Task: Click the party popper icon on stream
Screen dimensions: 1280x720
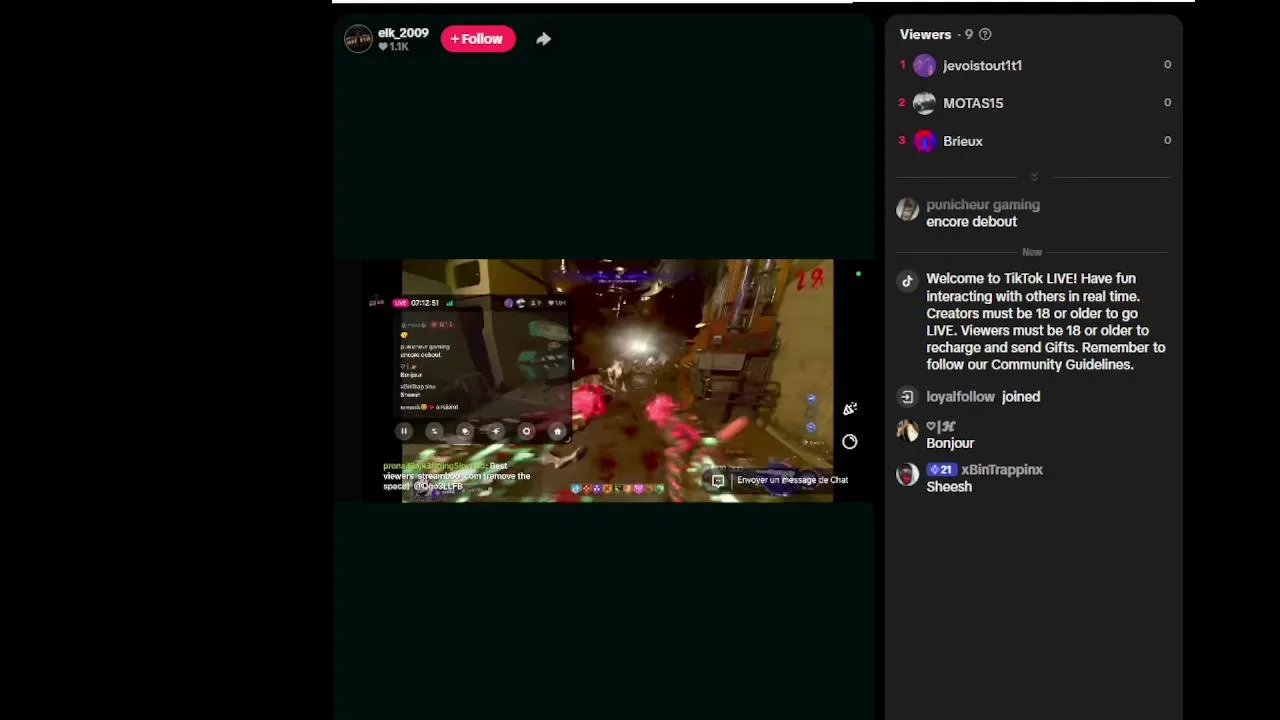Action: pyautogui.click(x=849, y=409)
